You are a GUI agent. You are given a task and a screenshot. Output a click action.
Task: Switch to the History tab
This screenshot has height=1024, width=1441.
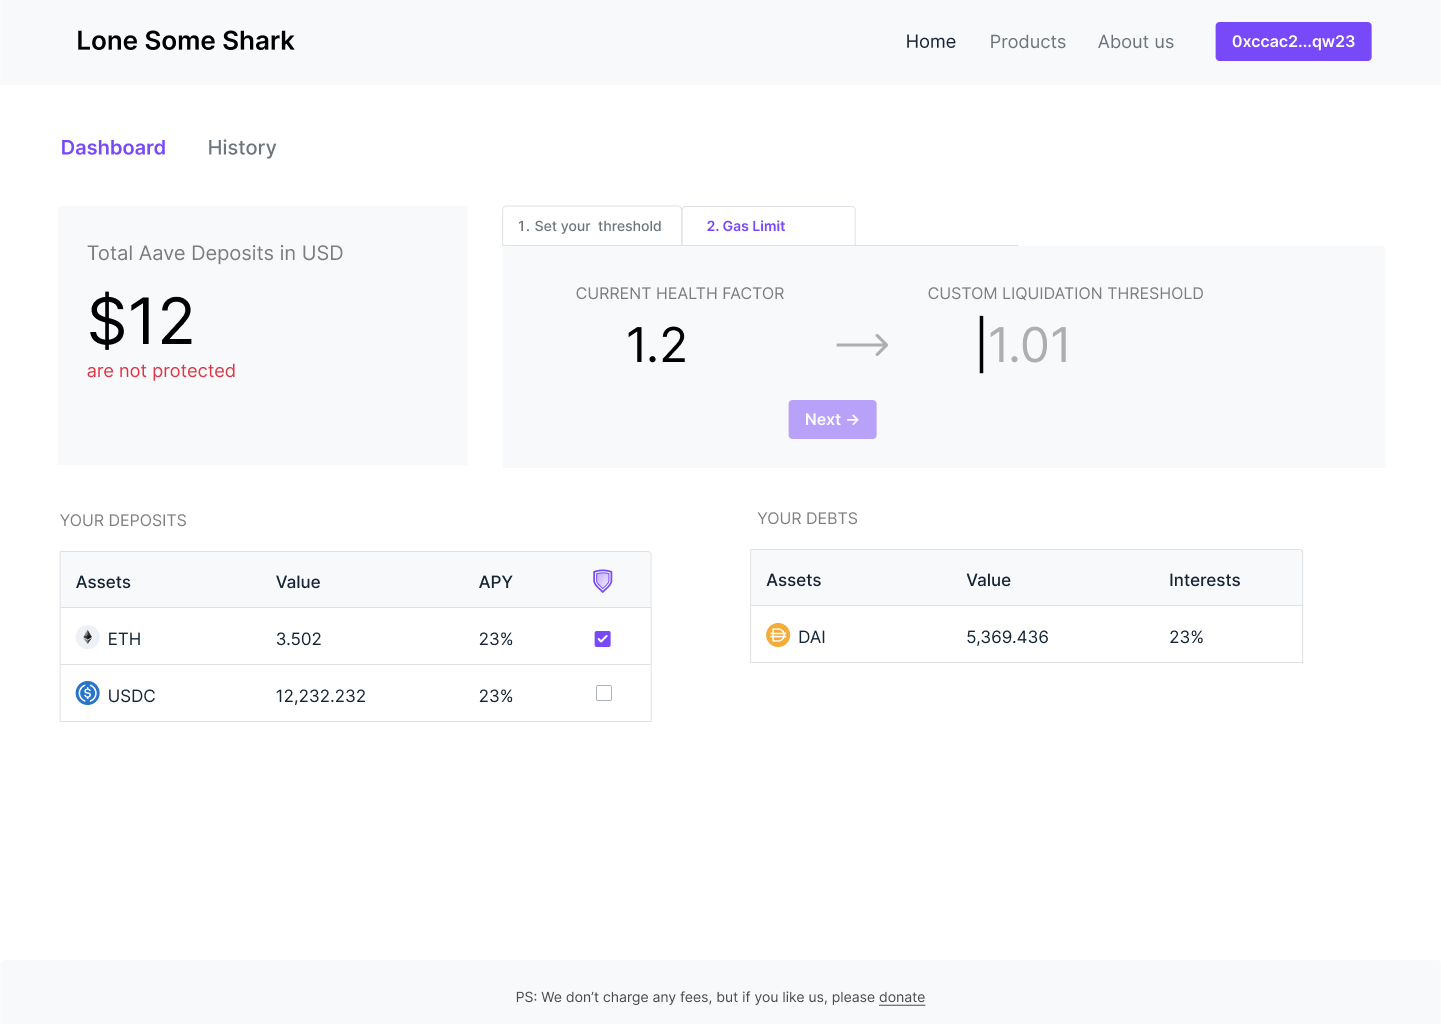(x=242, y=148)
